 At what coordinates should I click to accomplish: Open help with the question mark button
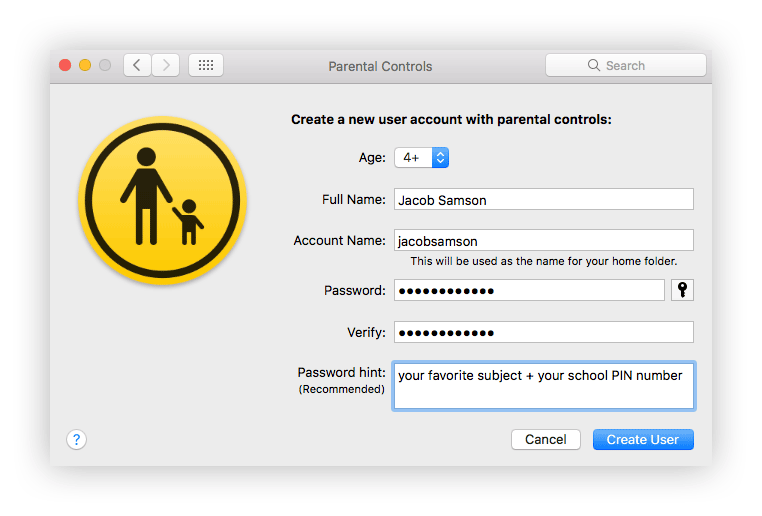pyautogui.click(x=76, y=439)
